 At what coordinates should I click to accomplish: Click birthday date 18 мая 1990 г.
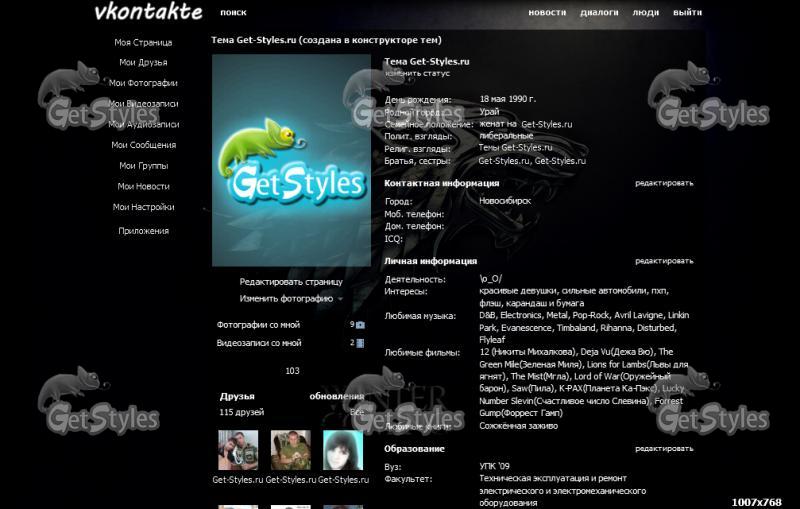click(x=507, y=99)
